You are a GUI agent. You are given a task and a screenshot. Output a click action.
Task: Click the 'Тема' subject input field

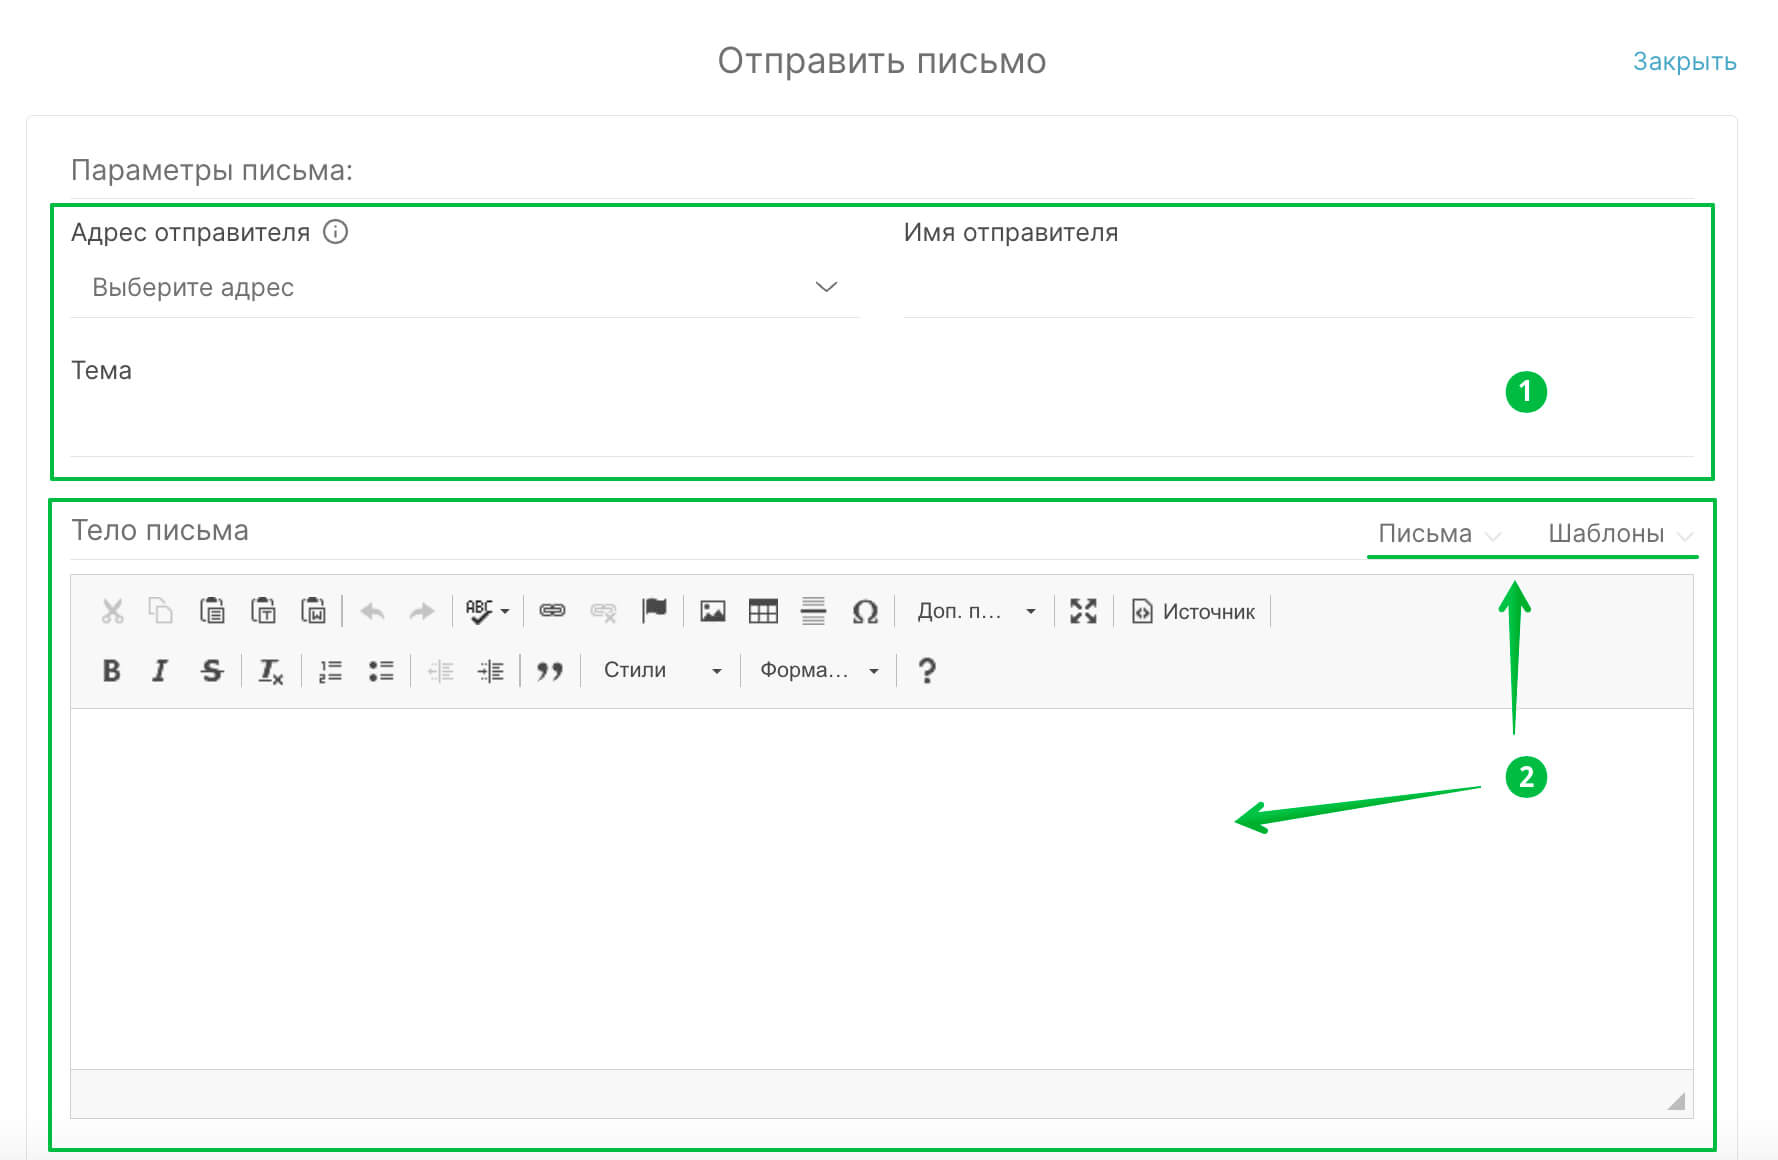click(882, 427)
